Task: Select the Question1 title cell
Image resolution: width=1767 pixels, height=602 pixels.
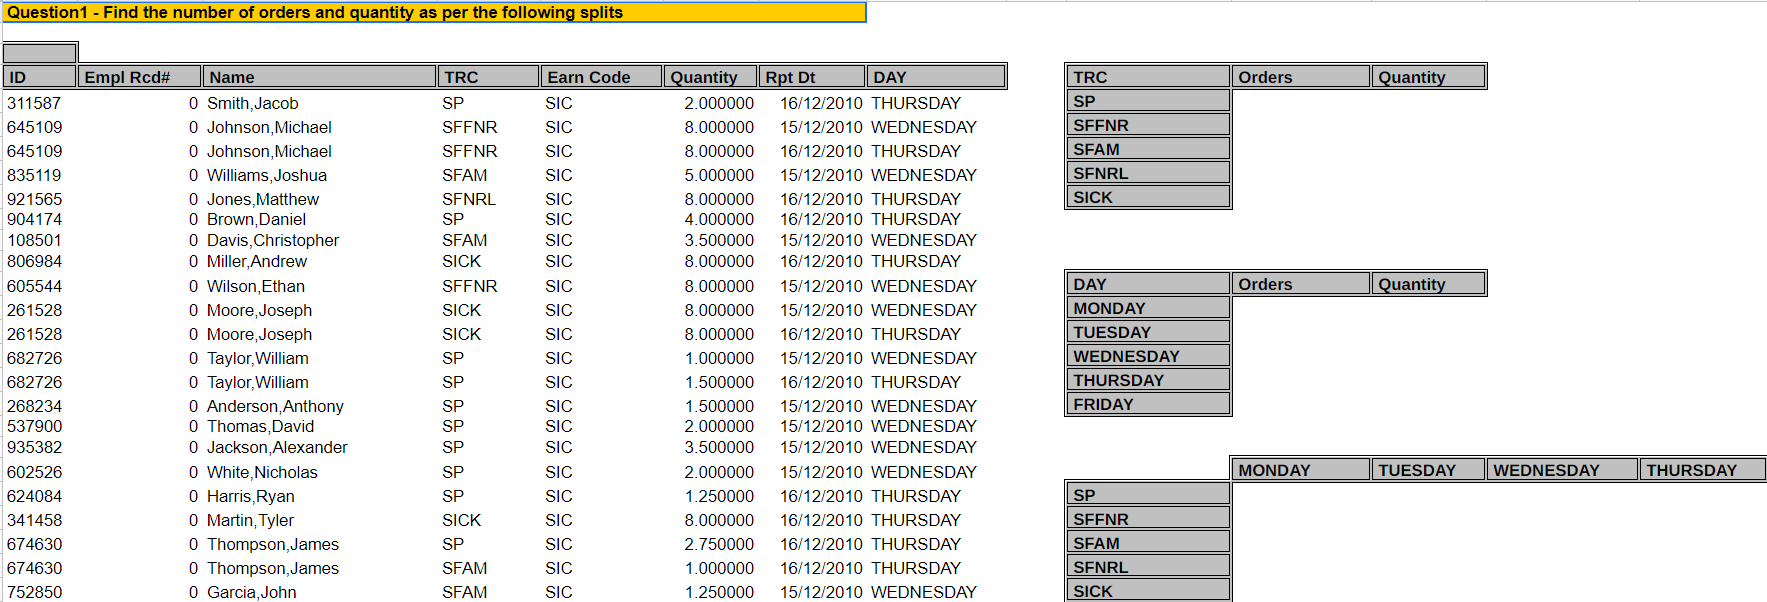Action: click(434, 12)
